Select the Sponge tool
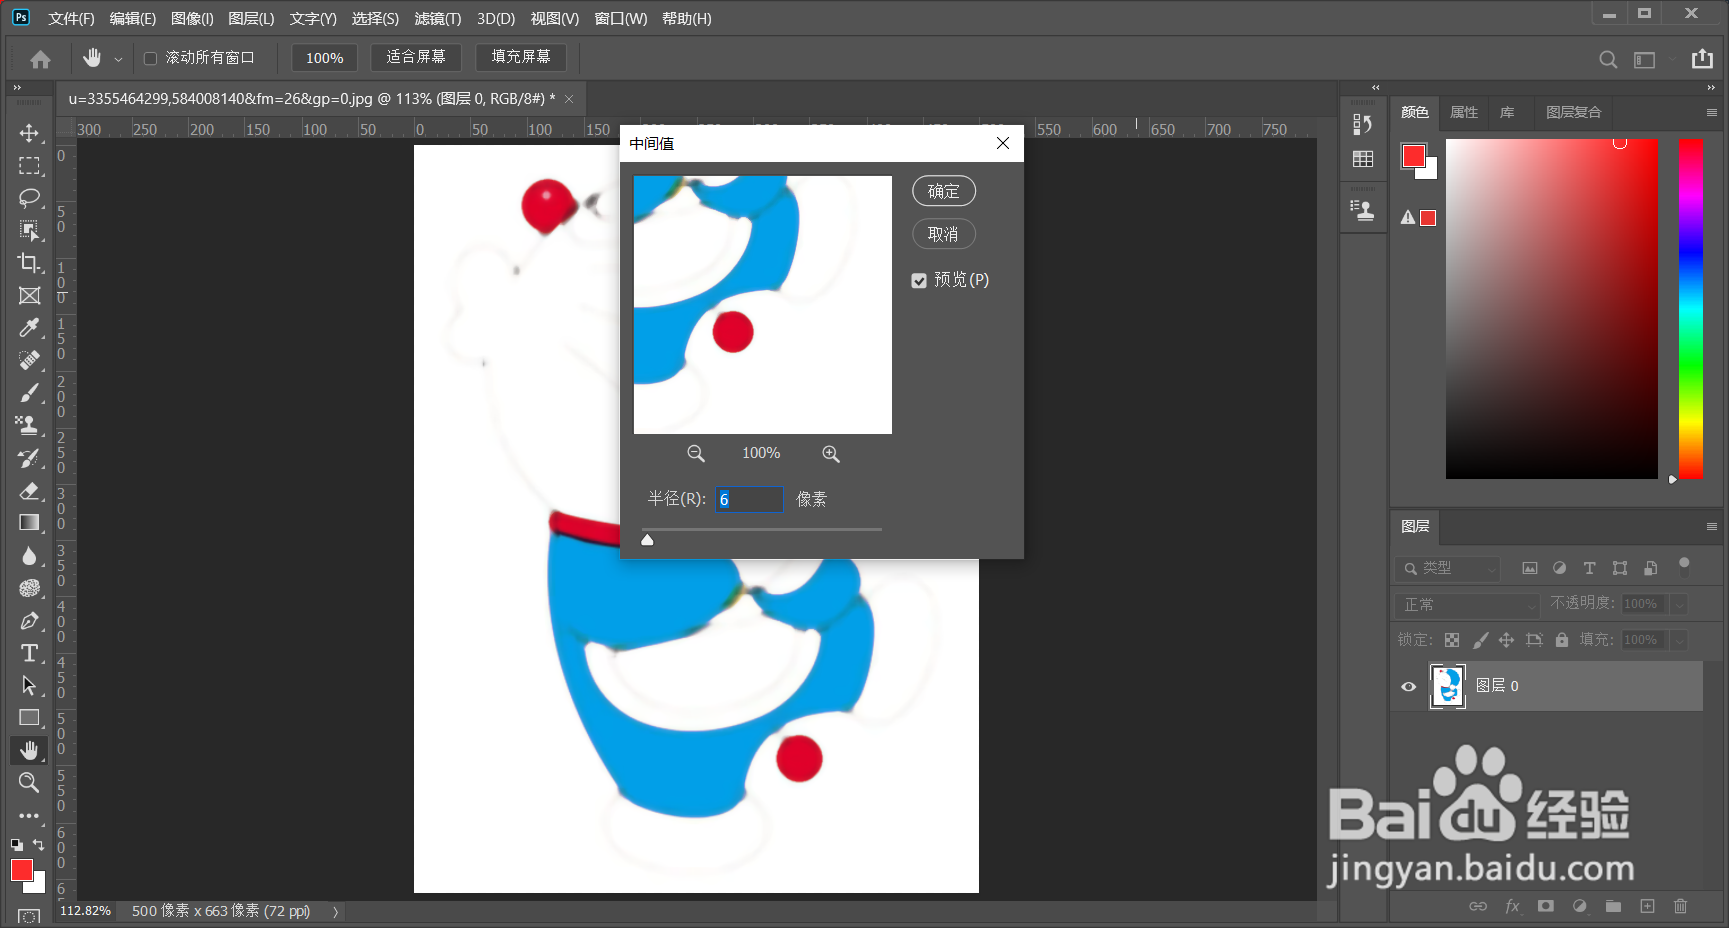Screen dimensions: 1729x928 [29, 588]
